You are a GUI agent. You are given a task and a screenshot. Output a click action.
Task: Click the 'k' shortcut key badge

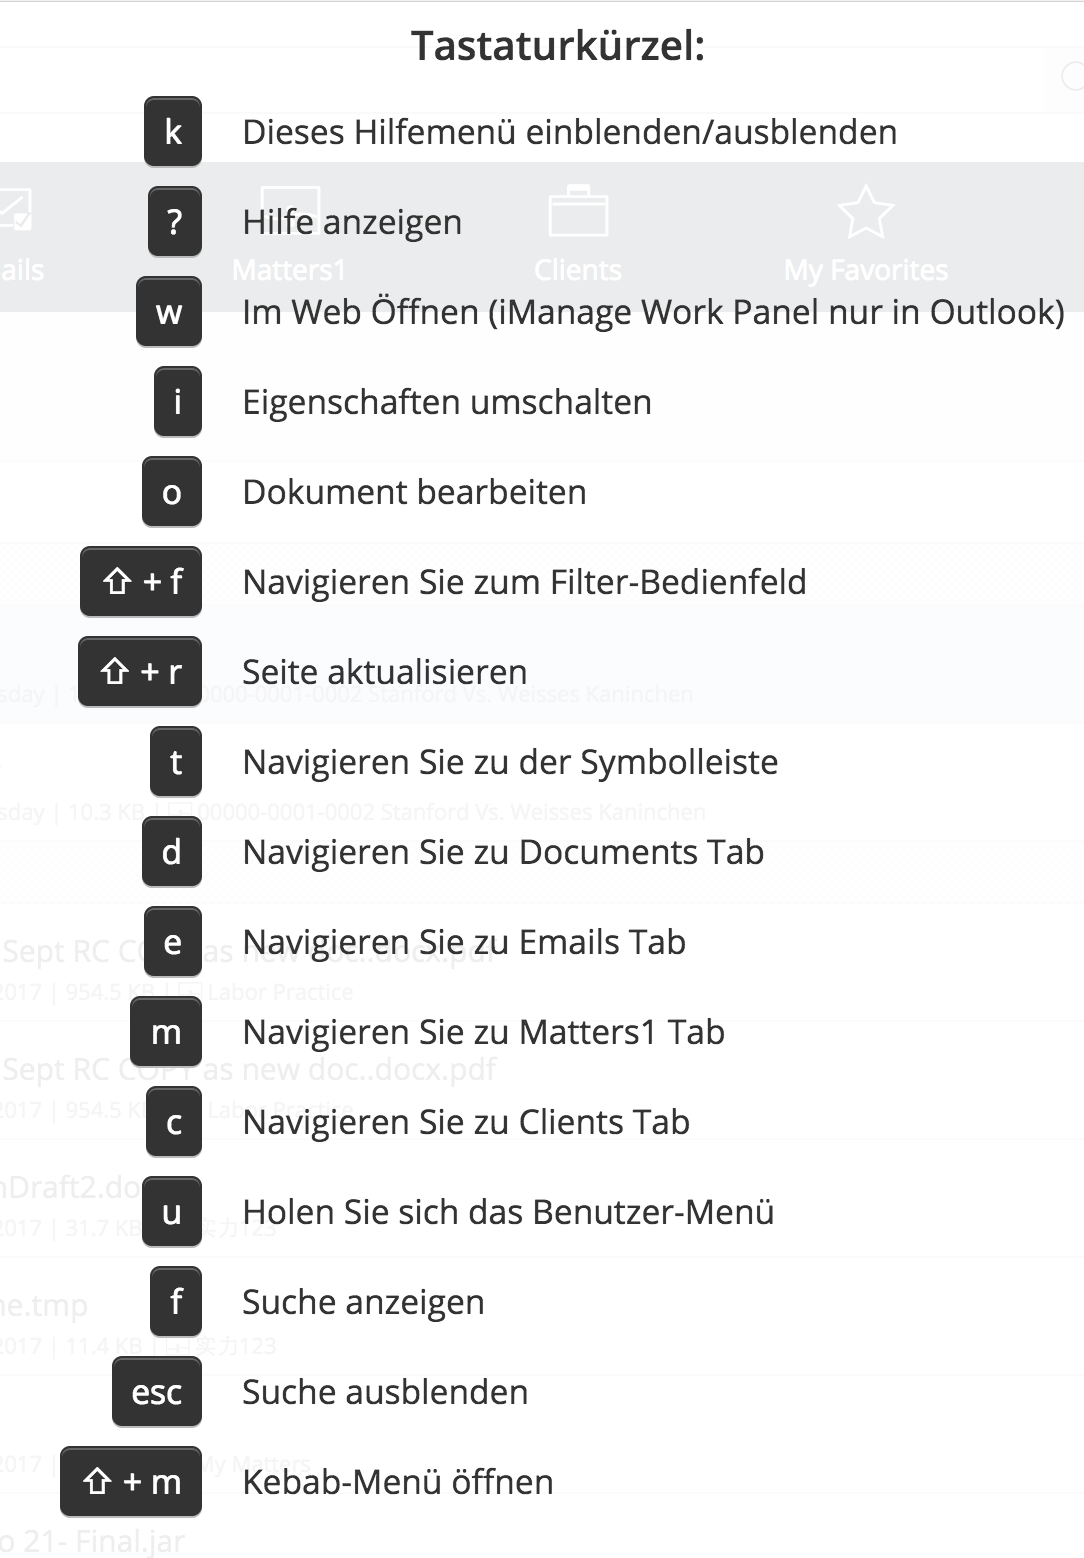pyautogui.click(x=173, y=131)
